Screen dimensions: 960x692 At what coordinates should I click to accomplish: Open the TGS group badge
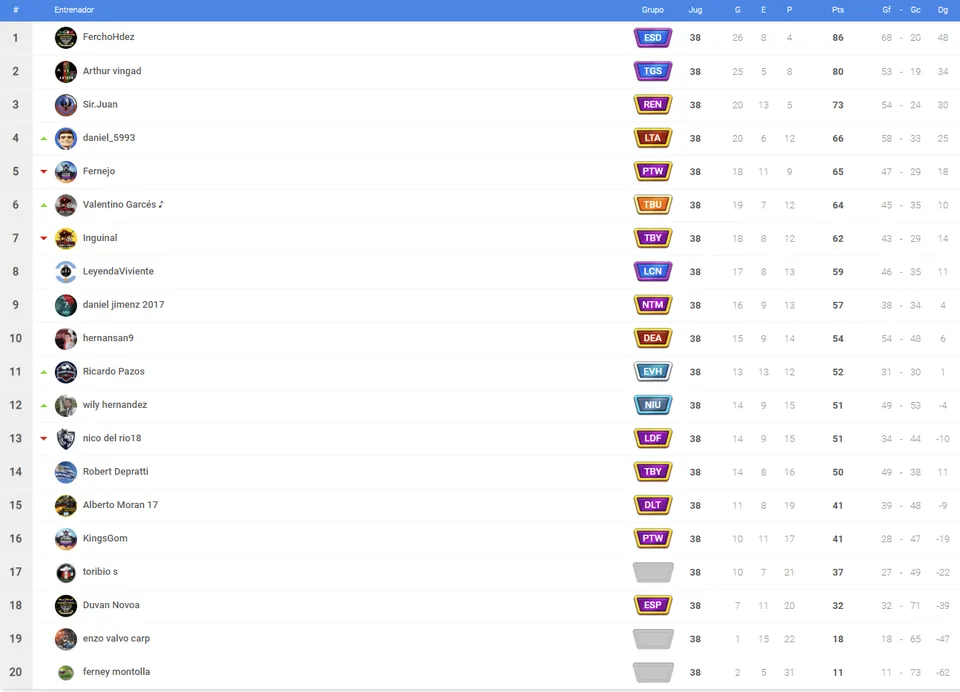tap(653, 71)
